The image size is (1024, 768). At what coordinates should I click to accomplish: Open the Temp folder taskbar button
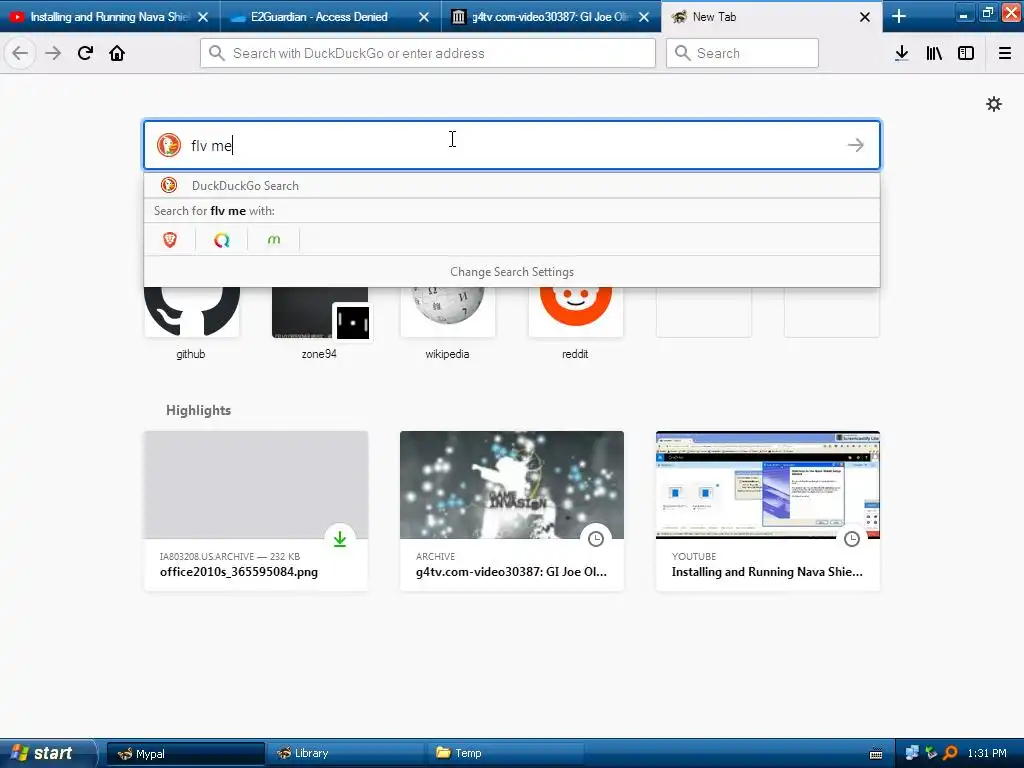[x=504, y=753]
